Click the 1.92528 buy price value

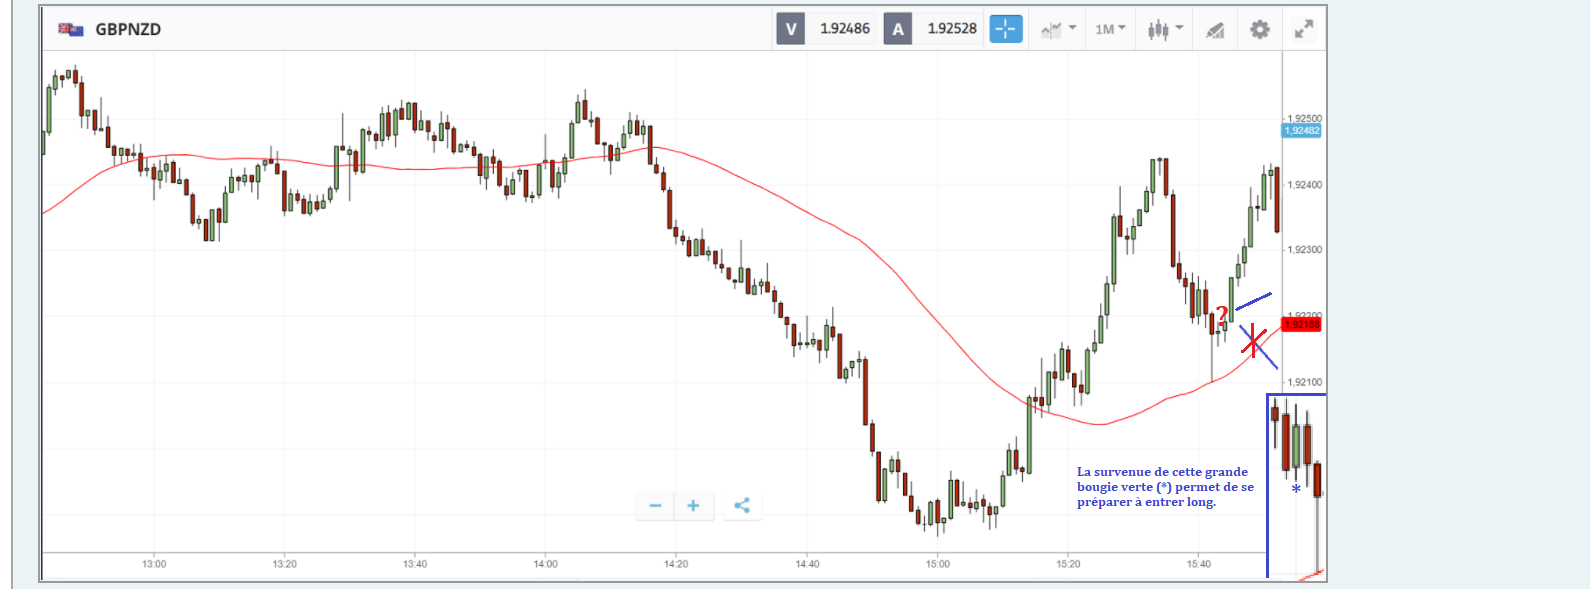pyautogui.click(x=952, y=29)
